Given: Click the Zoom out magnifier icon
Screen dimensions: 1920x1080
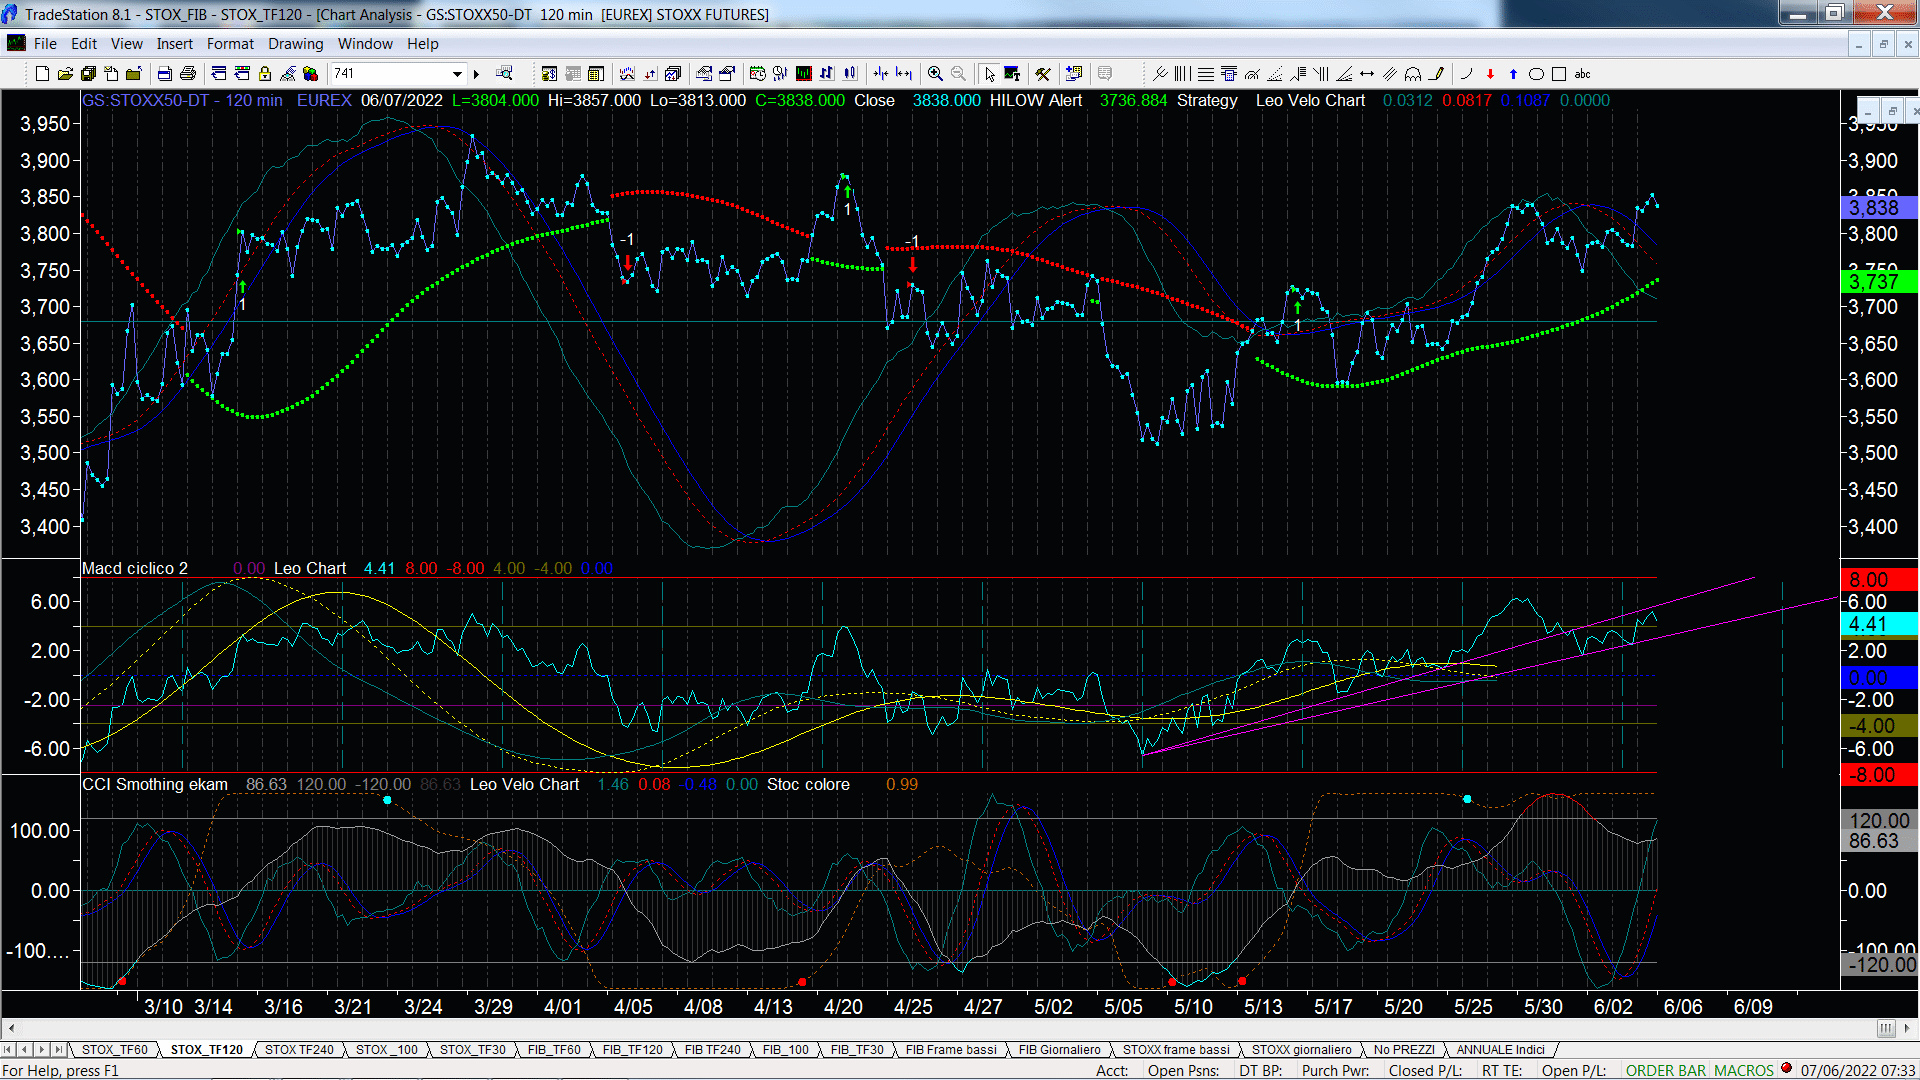Looking at the screenshot, I should point(958,74).
